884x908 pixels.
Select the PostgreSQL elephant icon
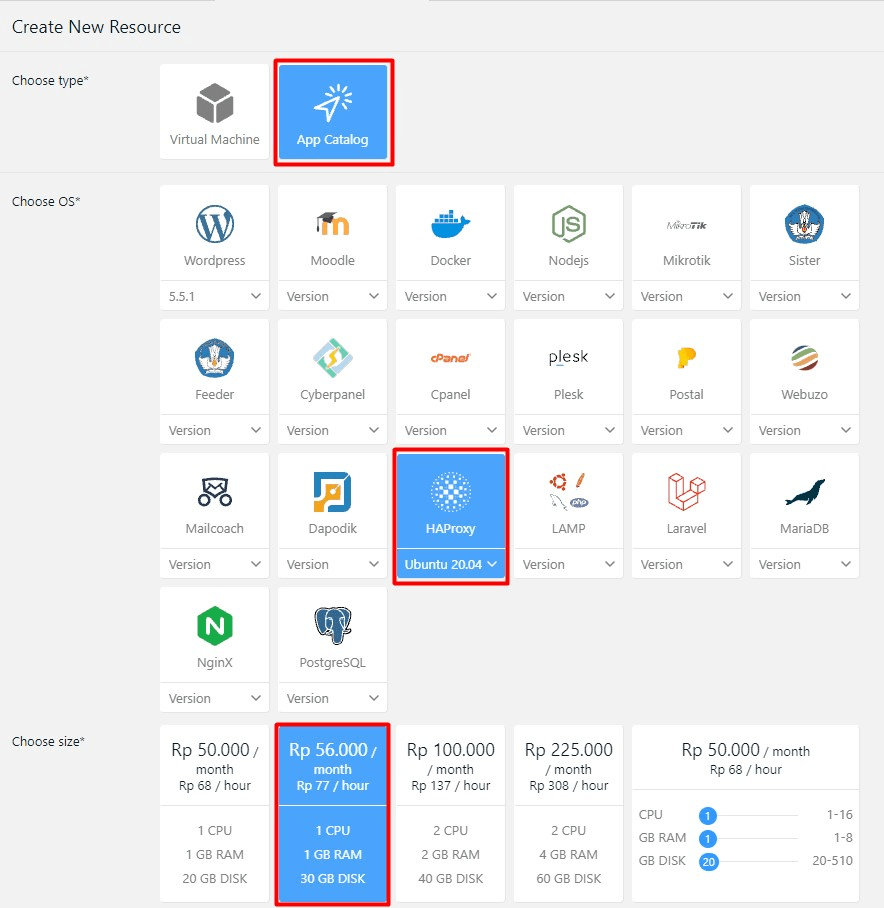point(332,627)
